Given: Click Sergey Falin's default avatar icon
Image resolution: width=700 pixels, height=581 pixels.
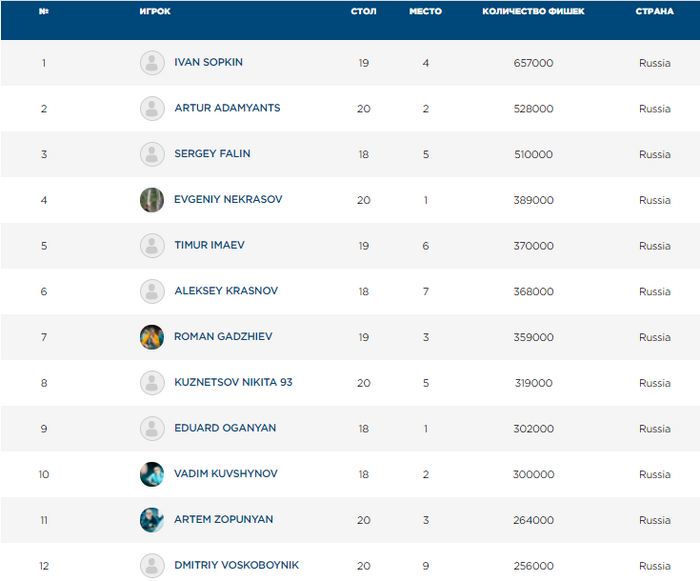Looking at the screenshot, I should pyautogui.click(x=152, y=154).
